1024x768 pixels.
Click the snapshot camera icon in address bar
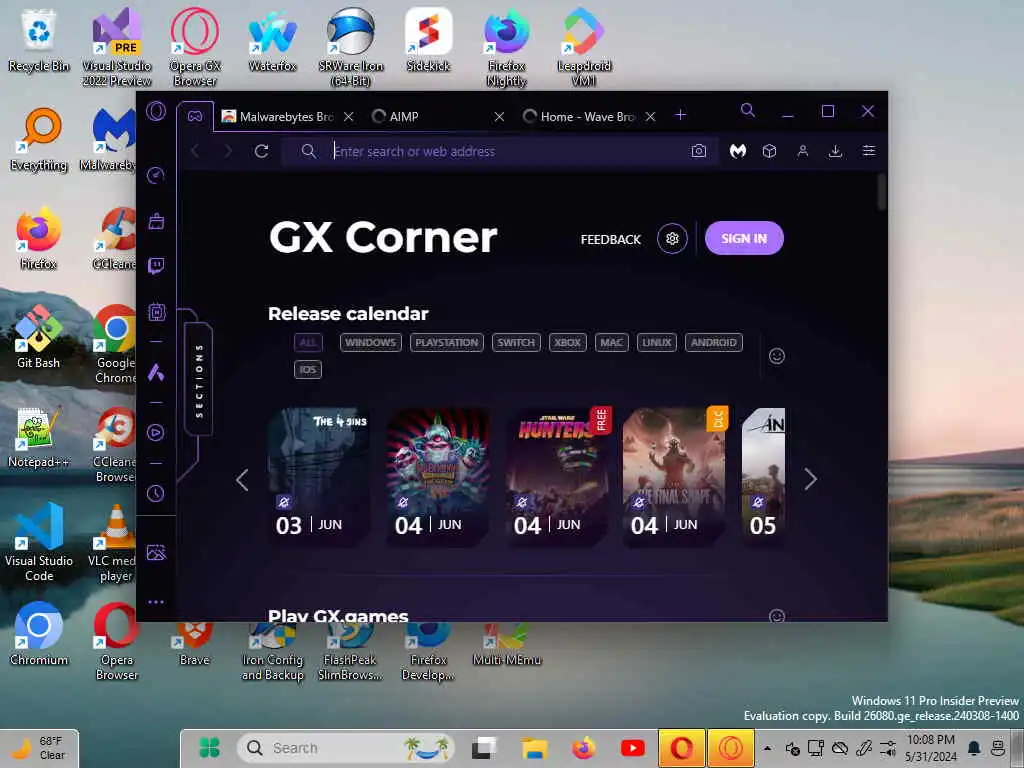[x=699, y=152]
